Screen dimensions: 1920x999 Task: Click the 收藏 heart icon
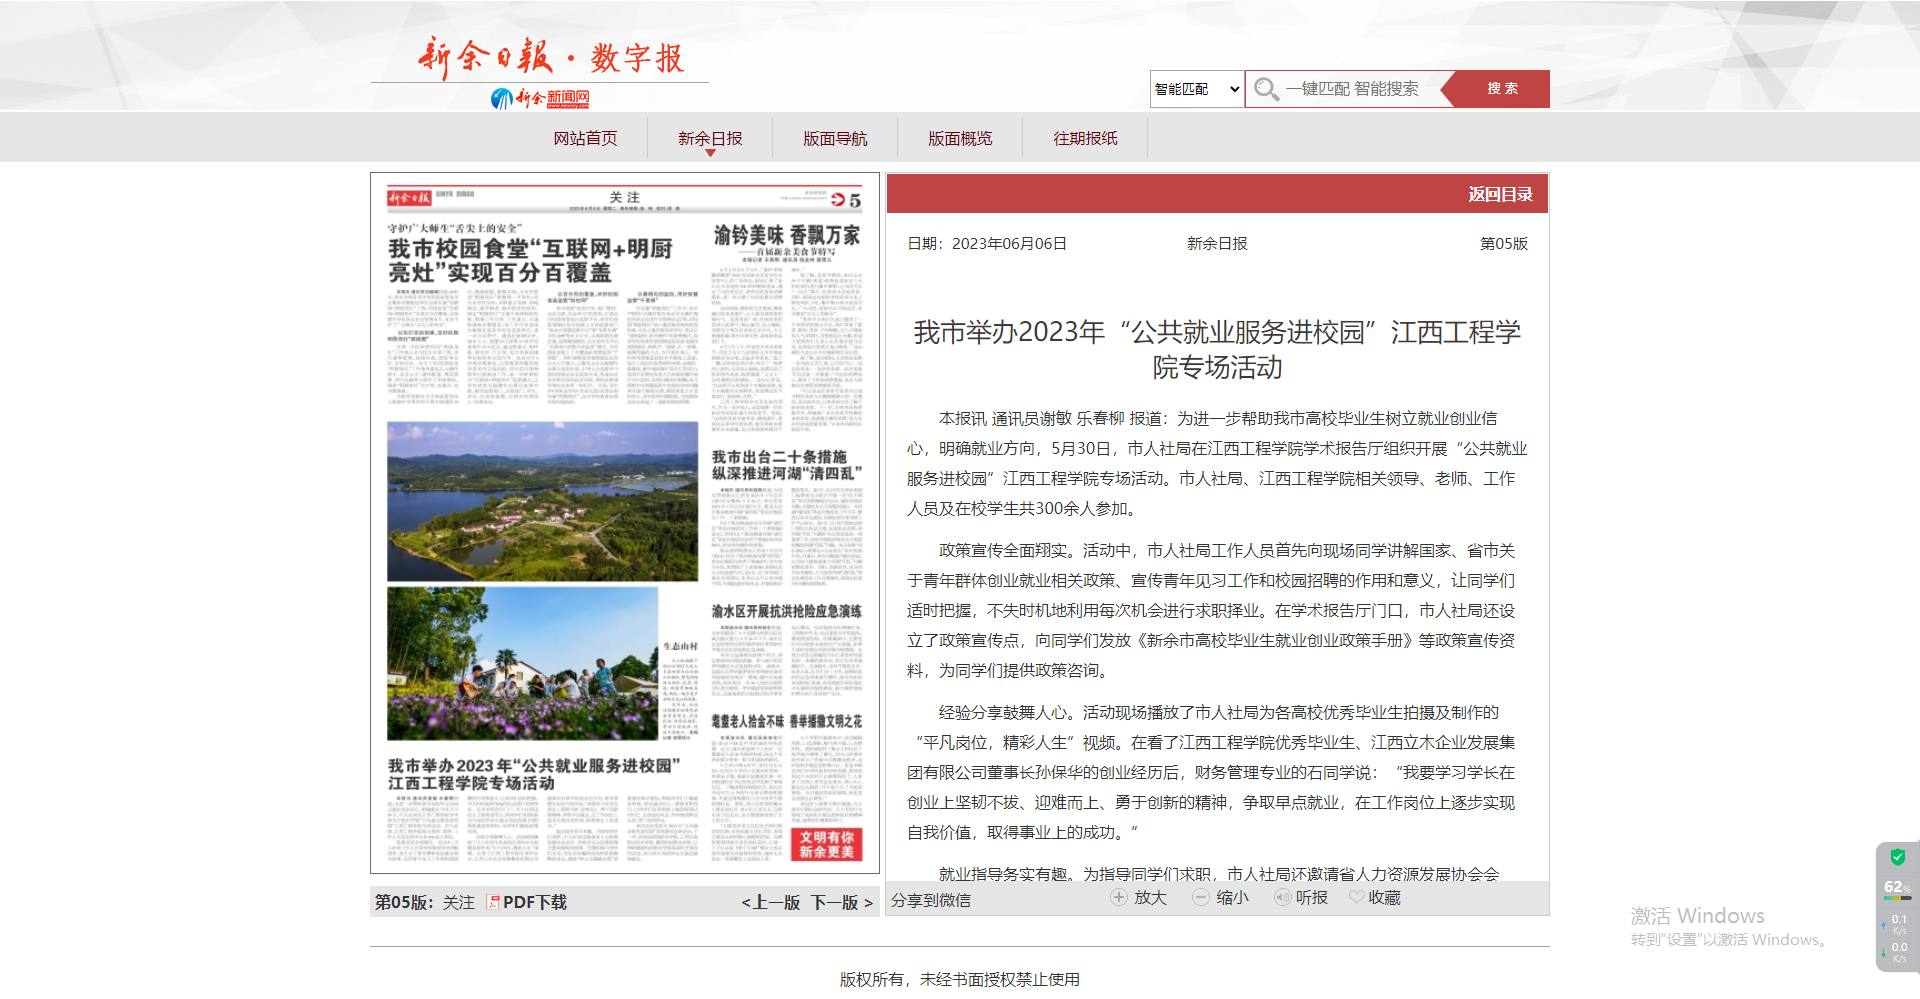click(x=1356, y=898)
